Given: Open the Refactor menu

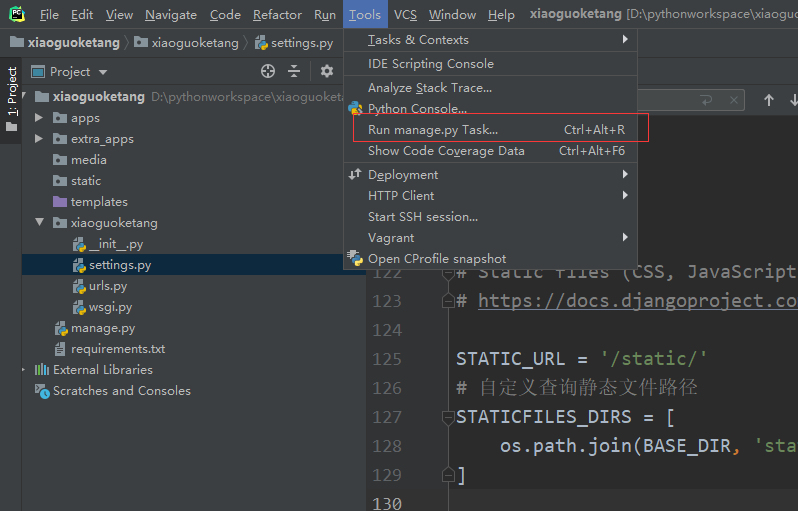Looking at the screenshot, I should [x=277, y=15].
